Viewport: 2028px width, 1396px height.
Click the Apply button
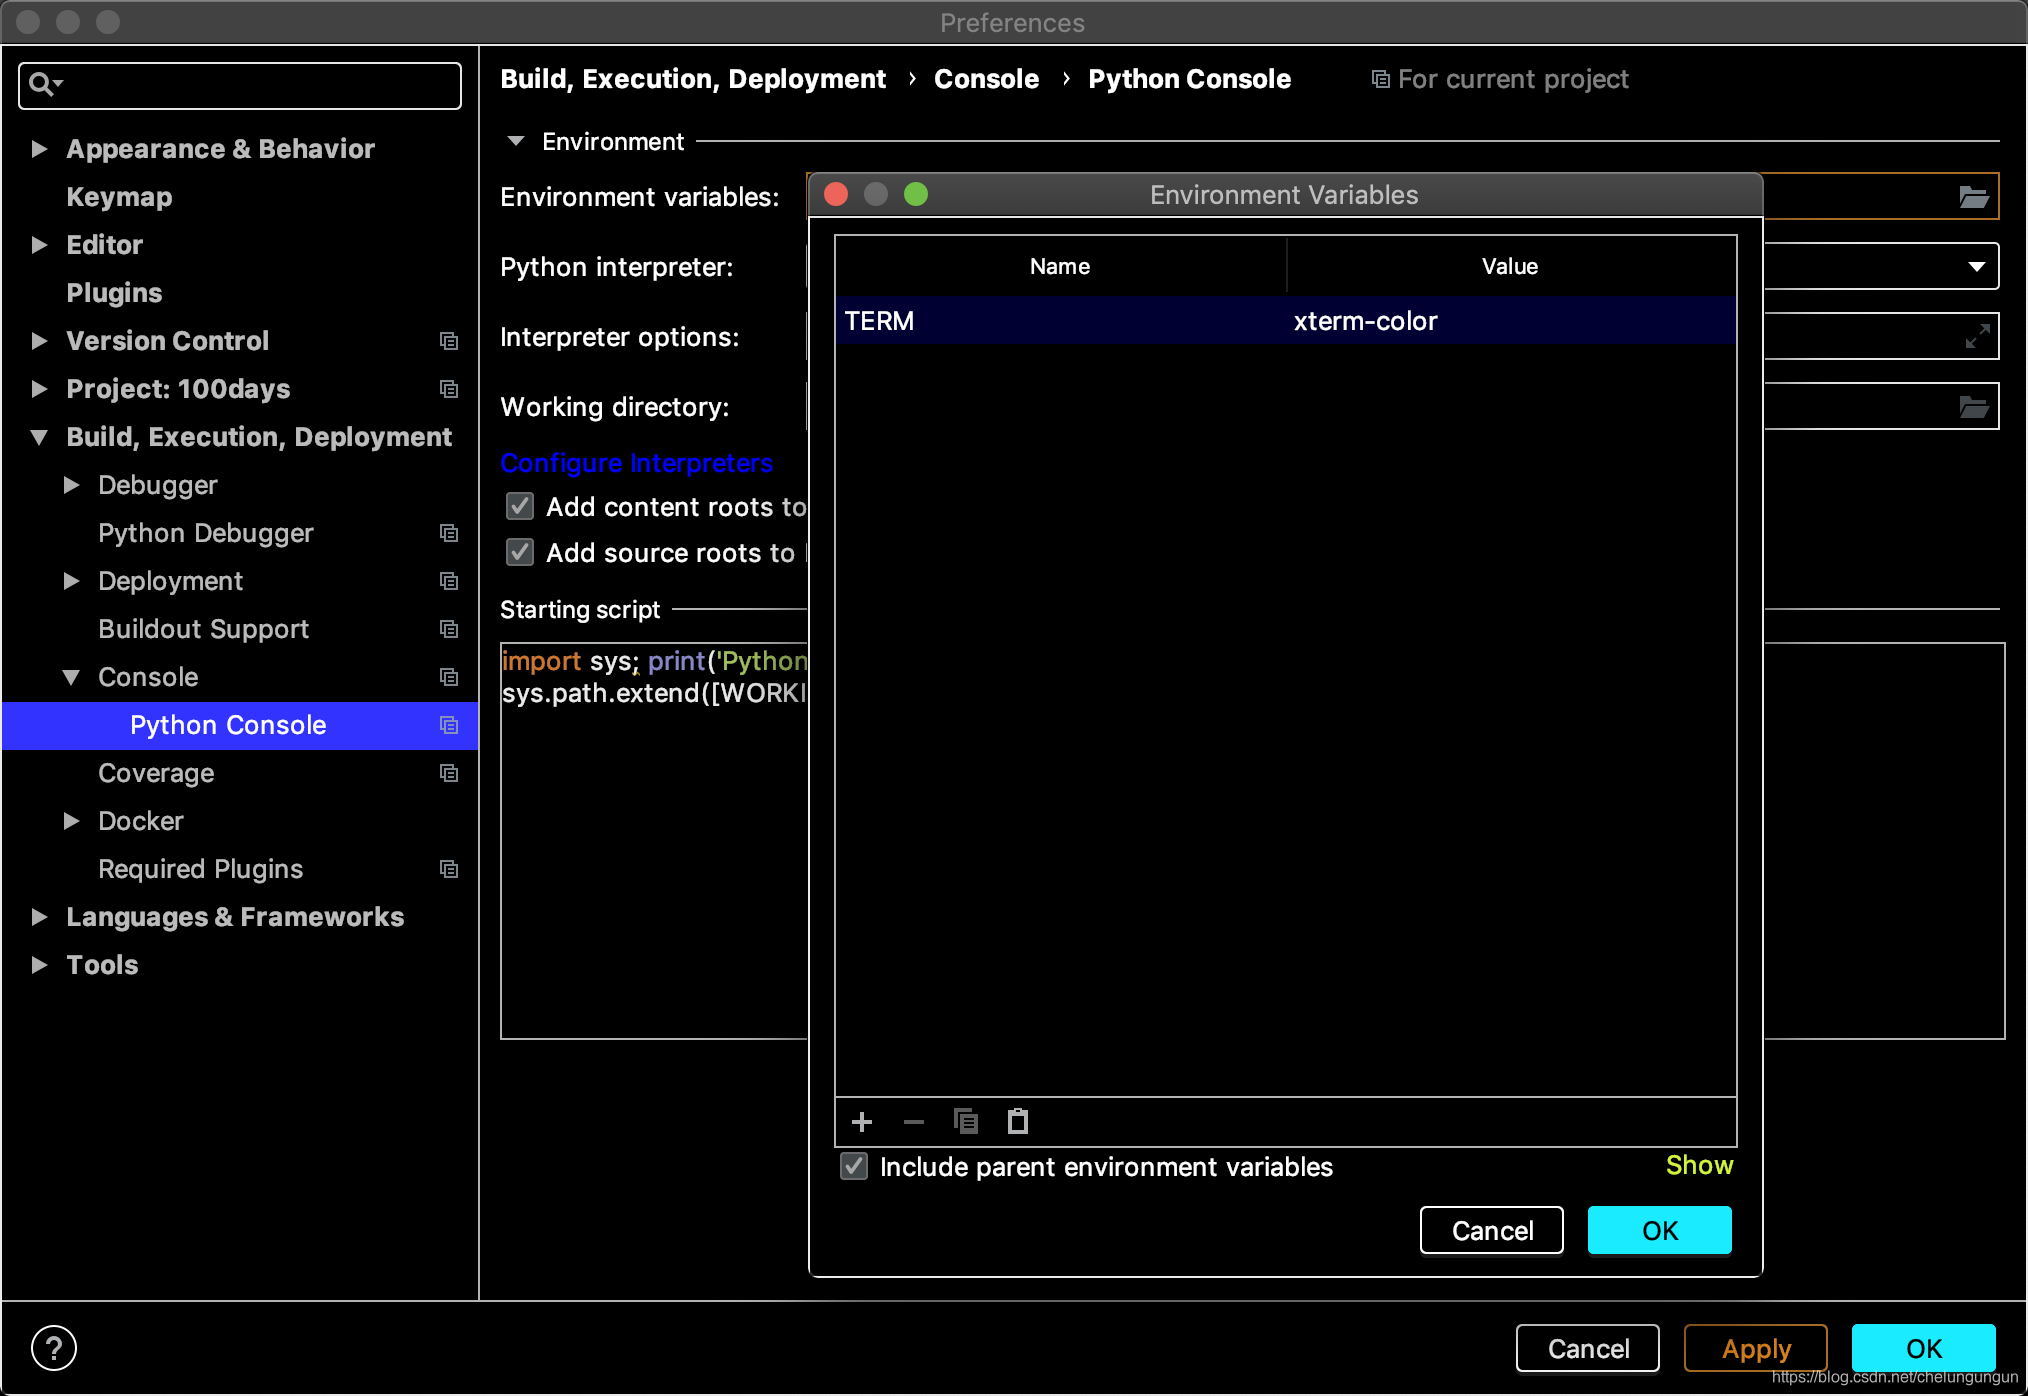click(1755, 1348)
